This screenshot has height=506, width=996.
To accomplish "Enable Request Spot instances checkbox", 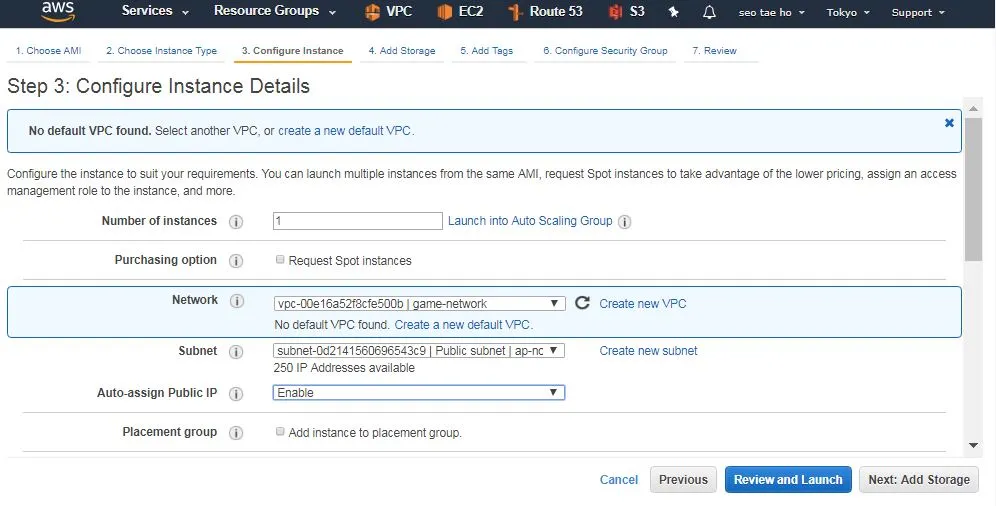I will point(280,260).
